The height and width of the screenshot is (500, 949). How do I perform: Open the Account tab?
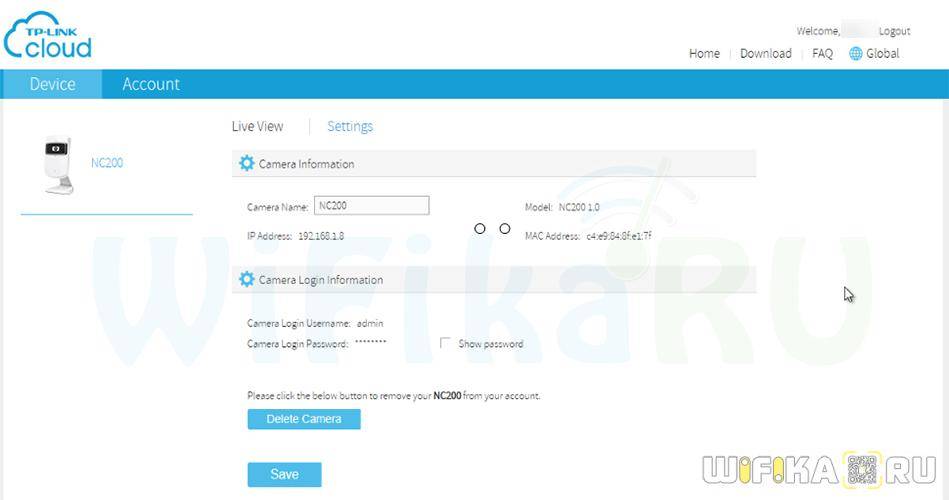151,84
